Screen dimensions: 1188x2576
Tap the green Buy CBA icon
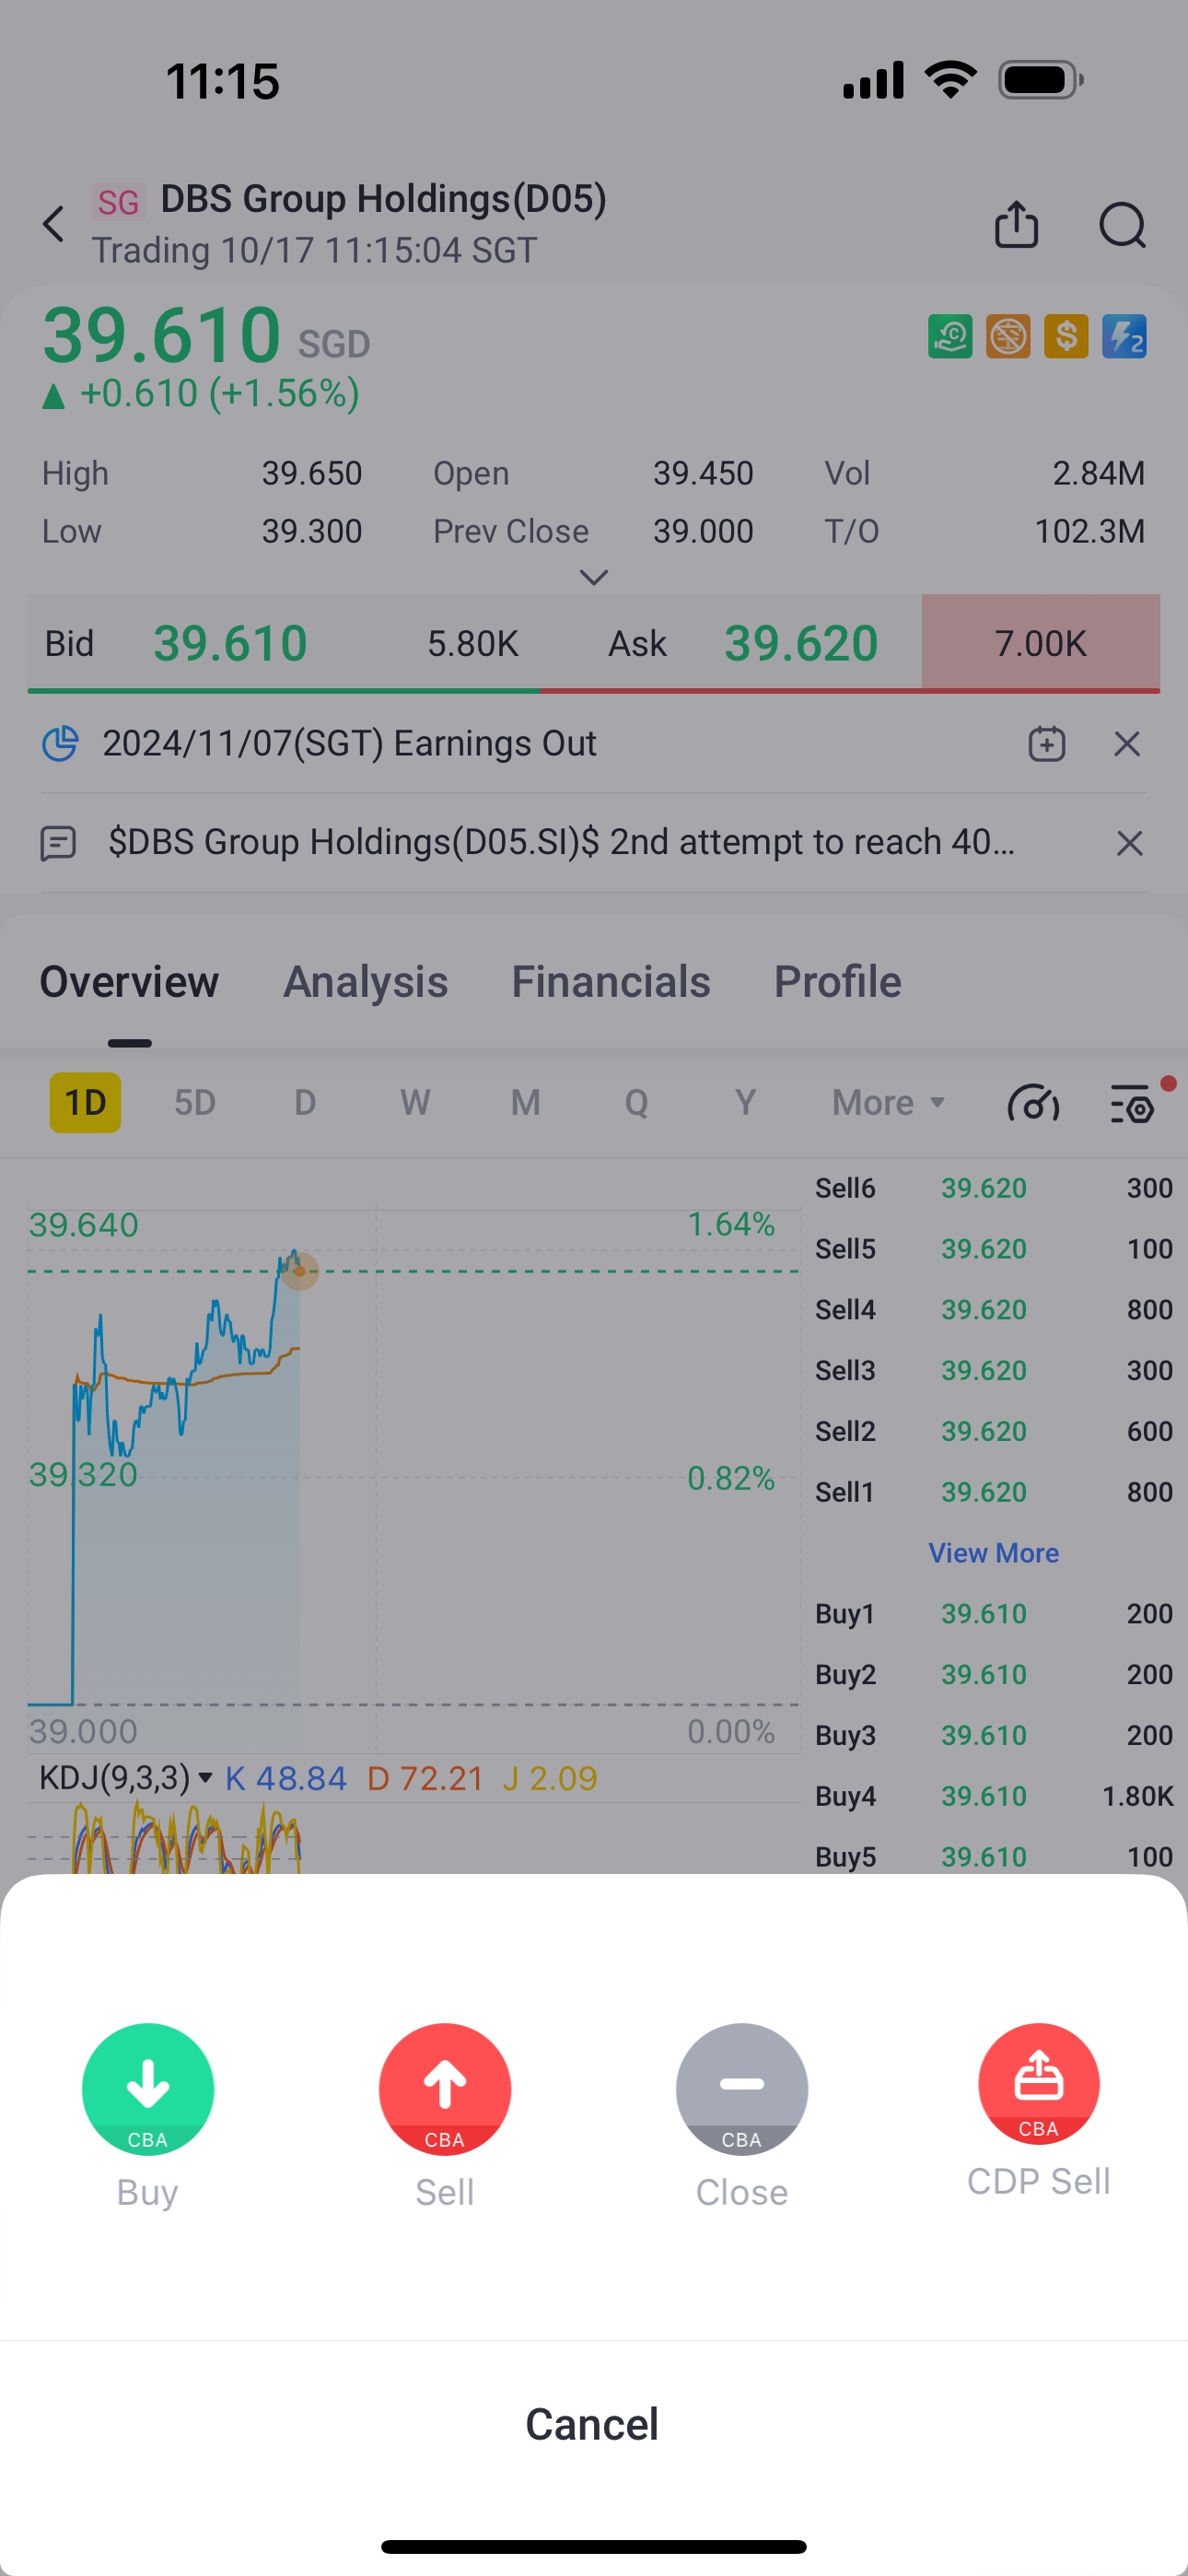(148, 2089)
